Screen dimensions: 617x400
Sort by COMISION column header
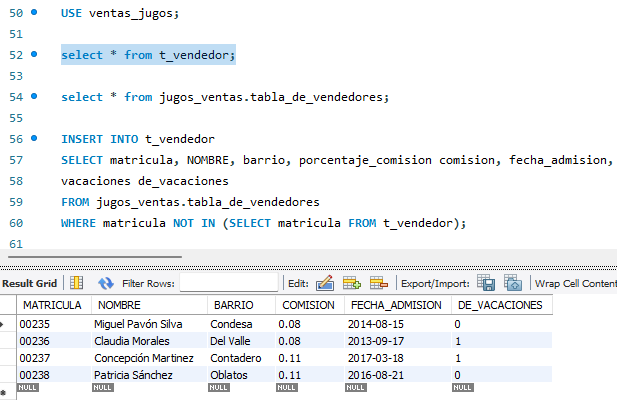click(310, 305)
